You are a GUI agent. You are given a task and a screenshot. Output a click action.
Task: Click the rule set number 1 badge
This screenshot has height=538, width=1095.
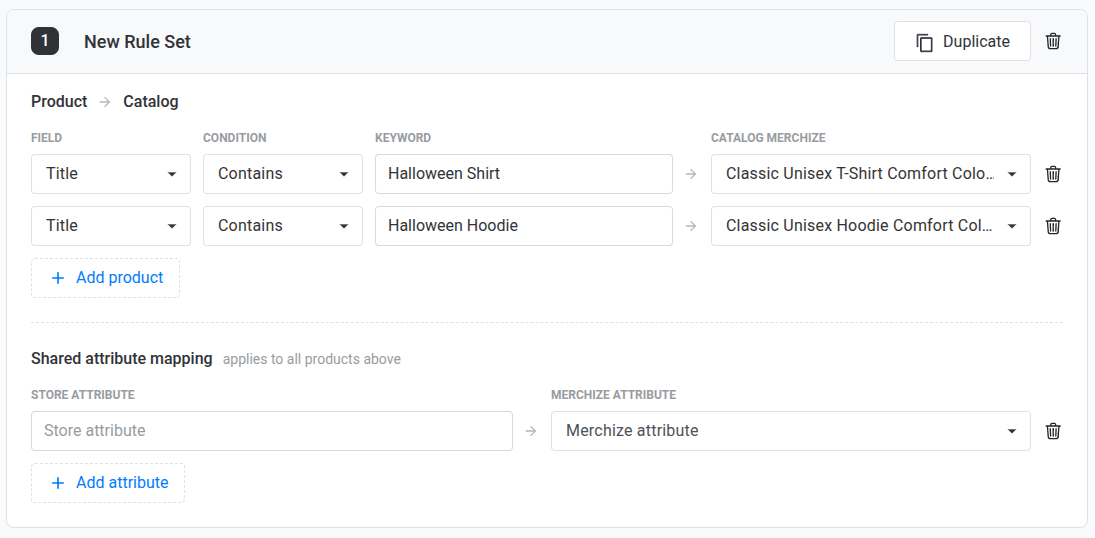pos(45,41)
